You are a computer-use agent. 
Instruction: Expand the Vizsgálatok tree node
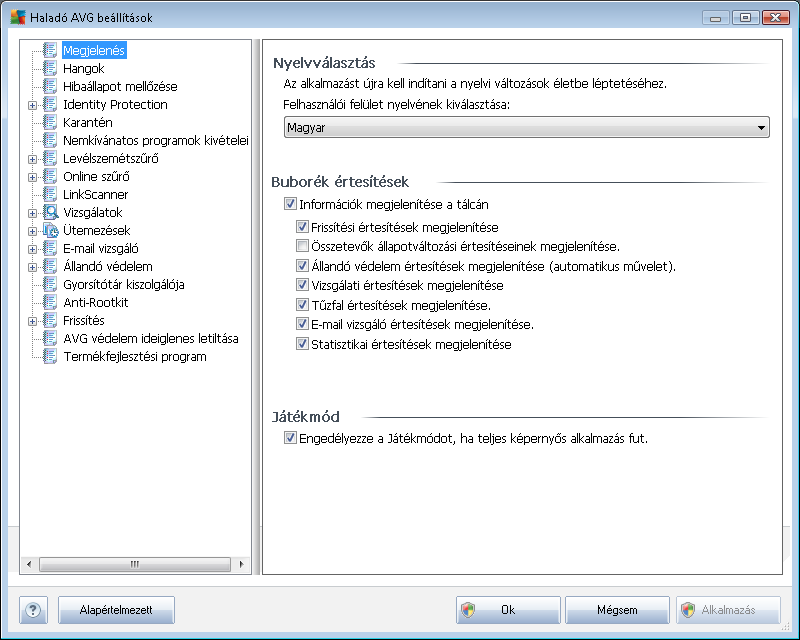pos(32,213)
